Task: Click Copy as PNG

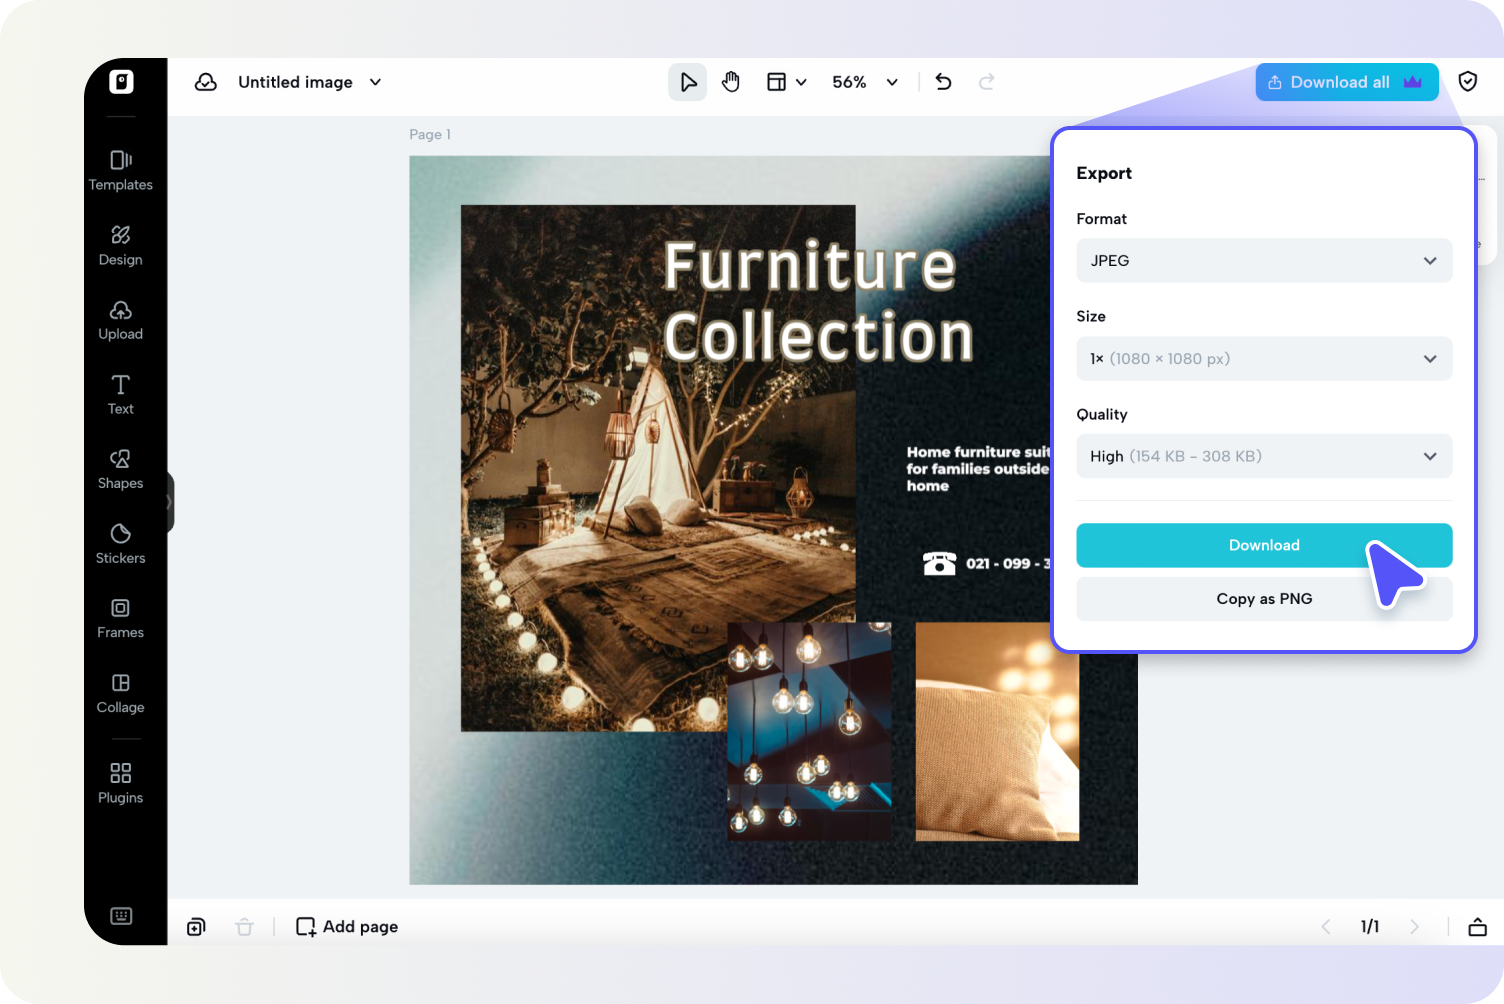Action: [x=1264, y=598]
